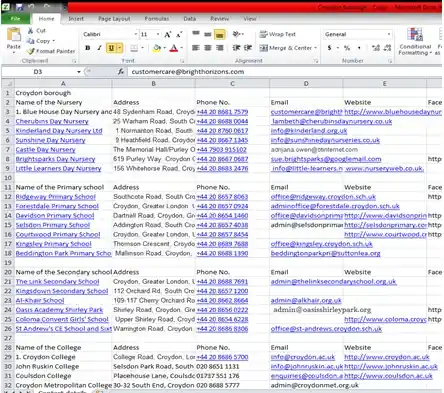Align text right
The image size is (444, 393).
coord(220,48)
